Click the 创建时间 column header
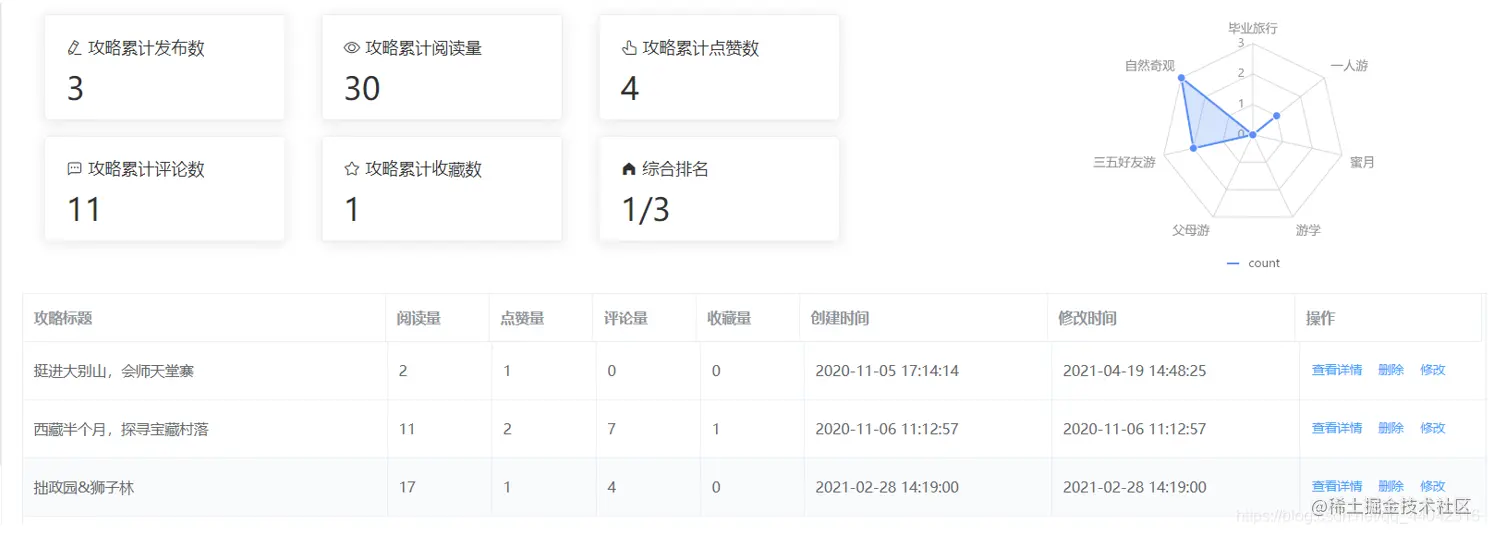 click(x=924, y=318)
